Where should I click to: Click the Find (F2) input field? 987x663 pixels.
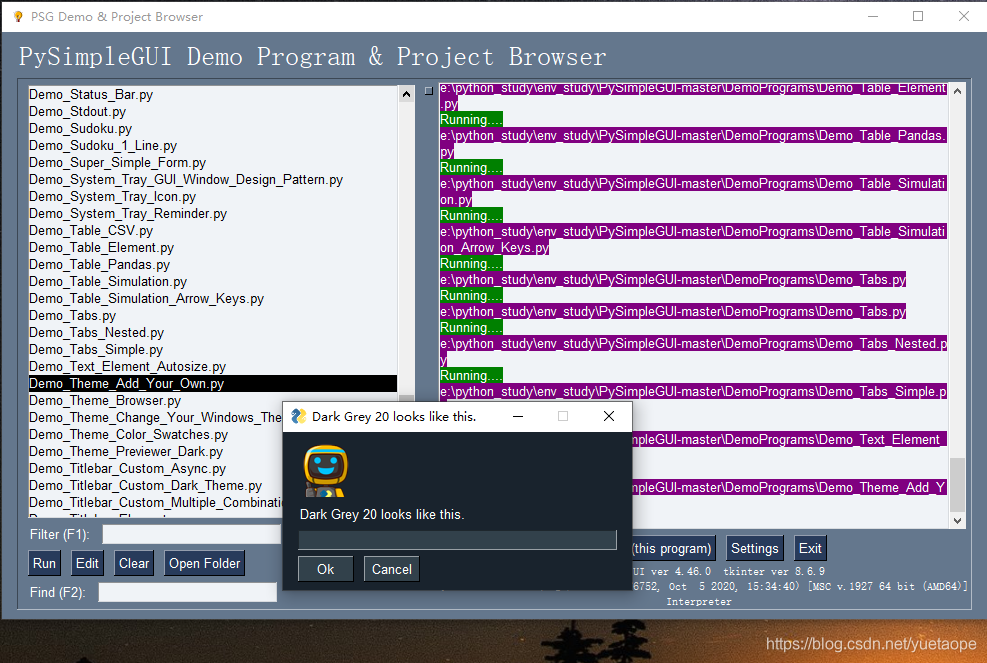[x=188, y=592]
